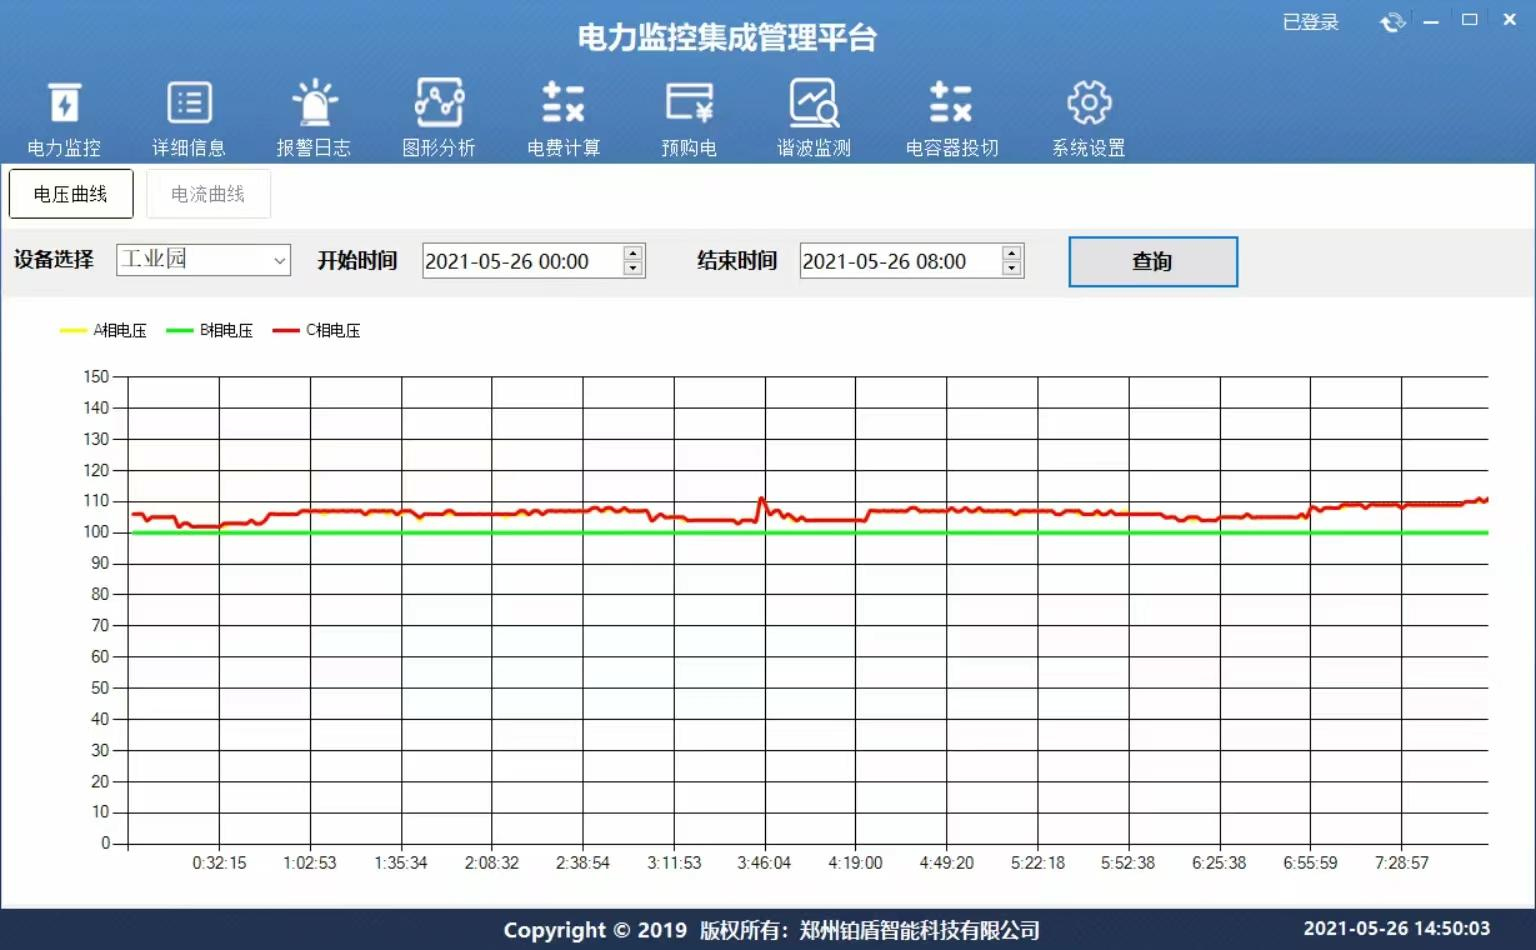Click the C相电压 red legend swatch
The image size is (1536, 950).
click(286, 331)
